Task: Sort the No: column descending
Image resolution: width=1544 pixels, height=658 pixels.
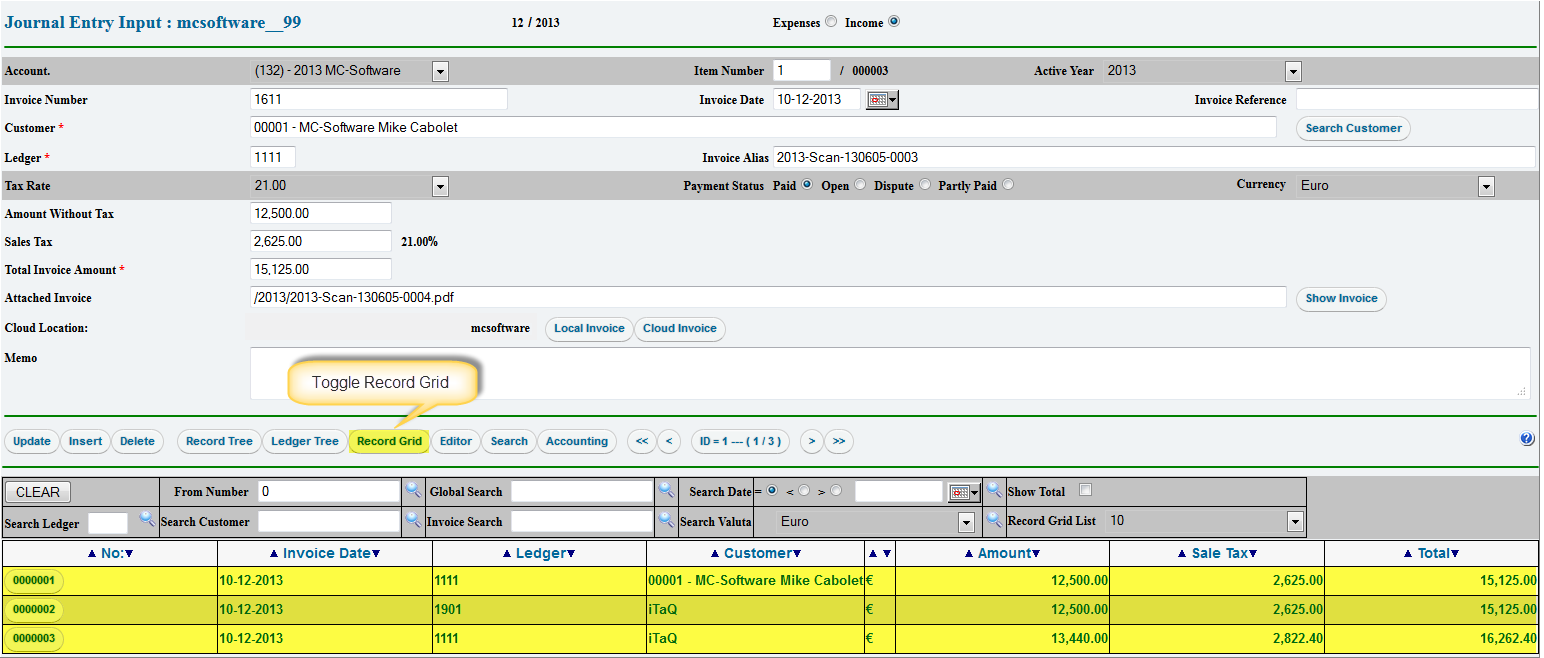Action: click(129, 554)
